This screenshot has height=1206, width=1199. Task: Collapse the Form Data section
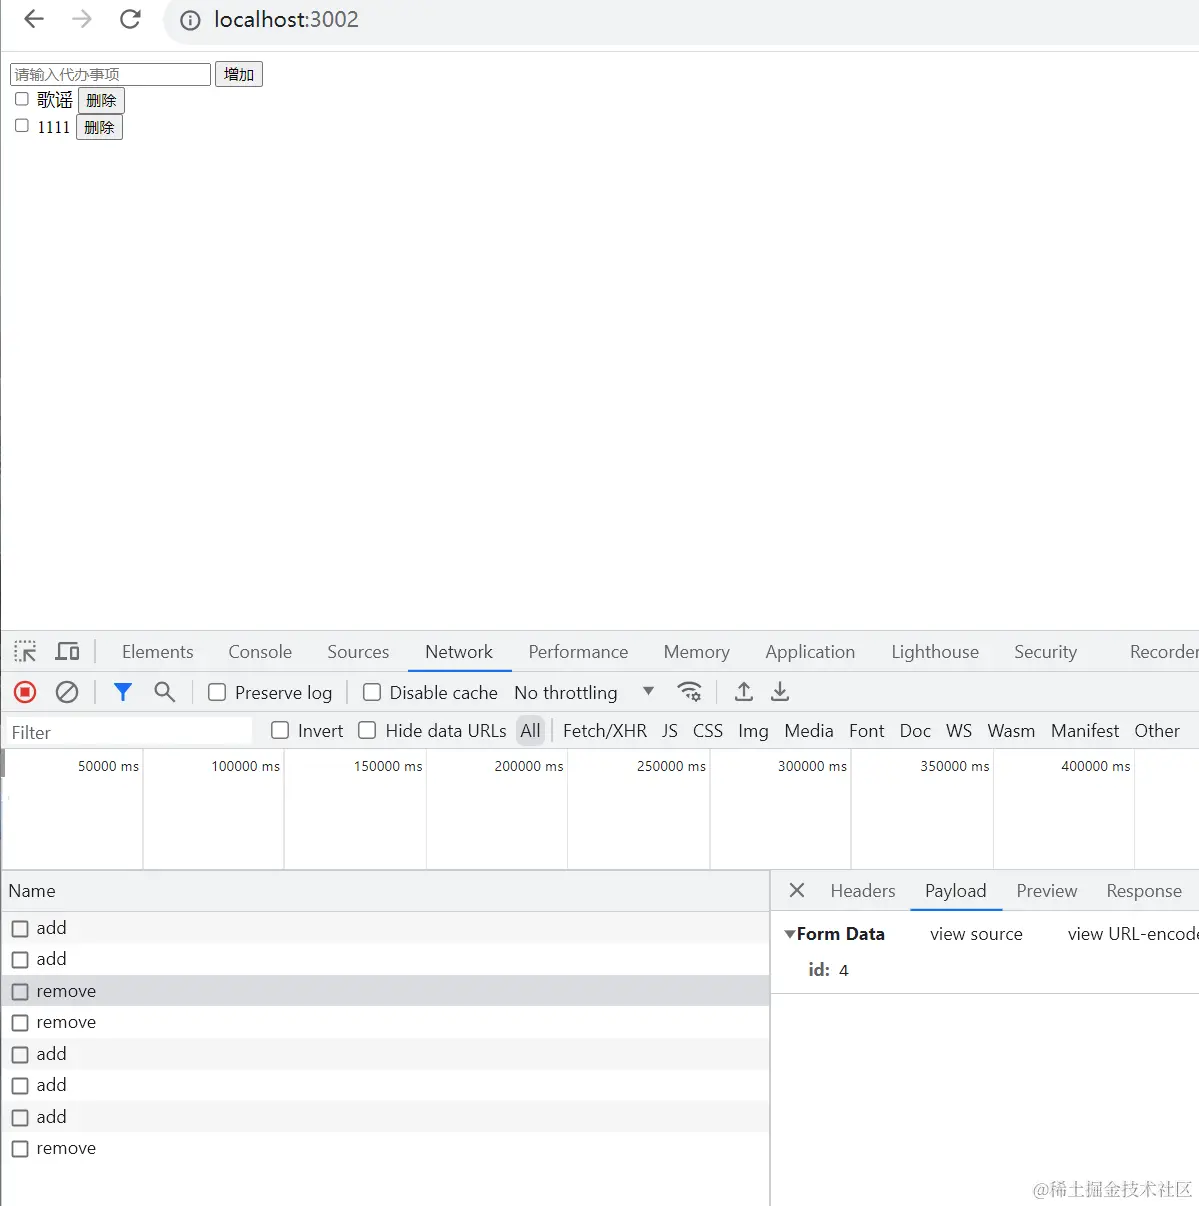(790, 934)
